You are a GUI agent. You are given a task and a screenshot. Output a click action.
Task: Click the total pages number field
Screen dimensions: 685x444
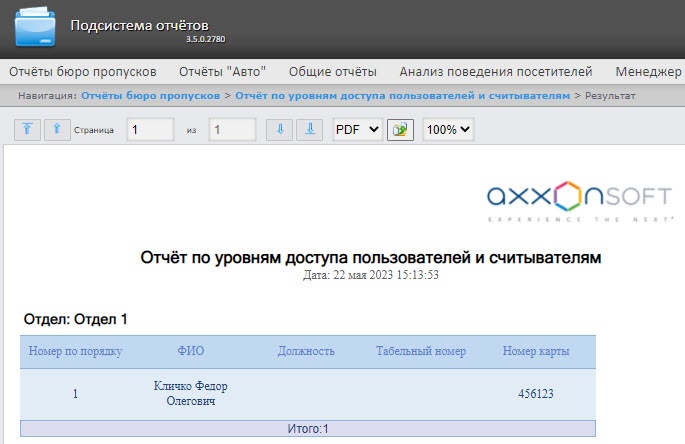(x=232, y=129)
